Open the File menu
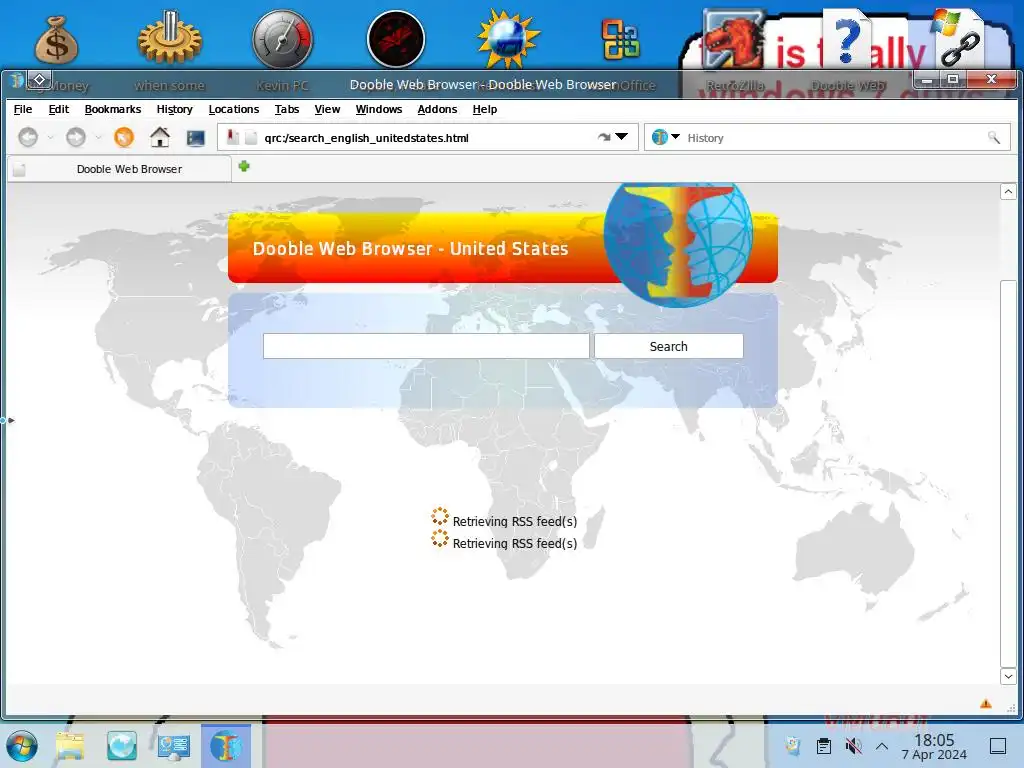 click(x=23, y=109)
